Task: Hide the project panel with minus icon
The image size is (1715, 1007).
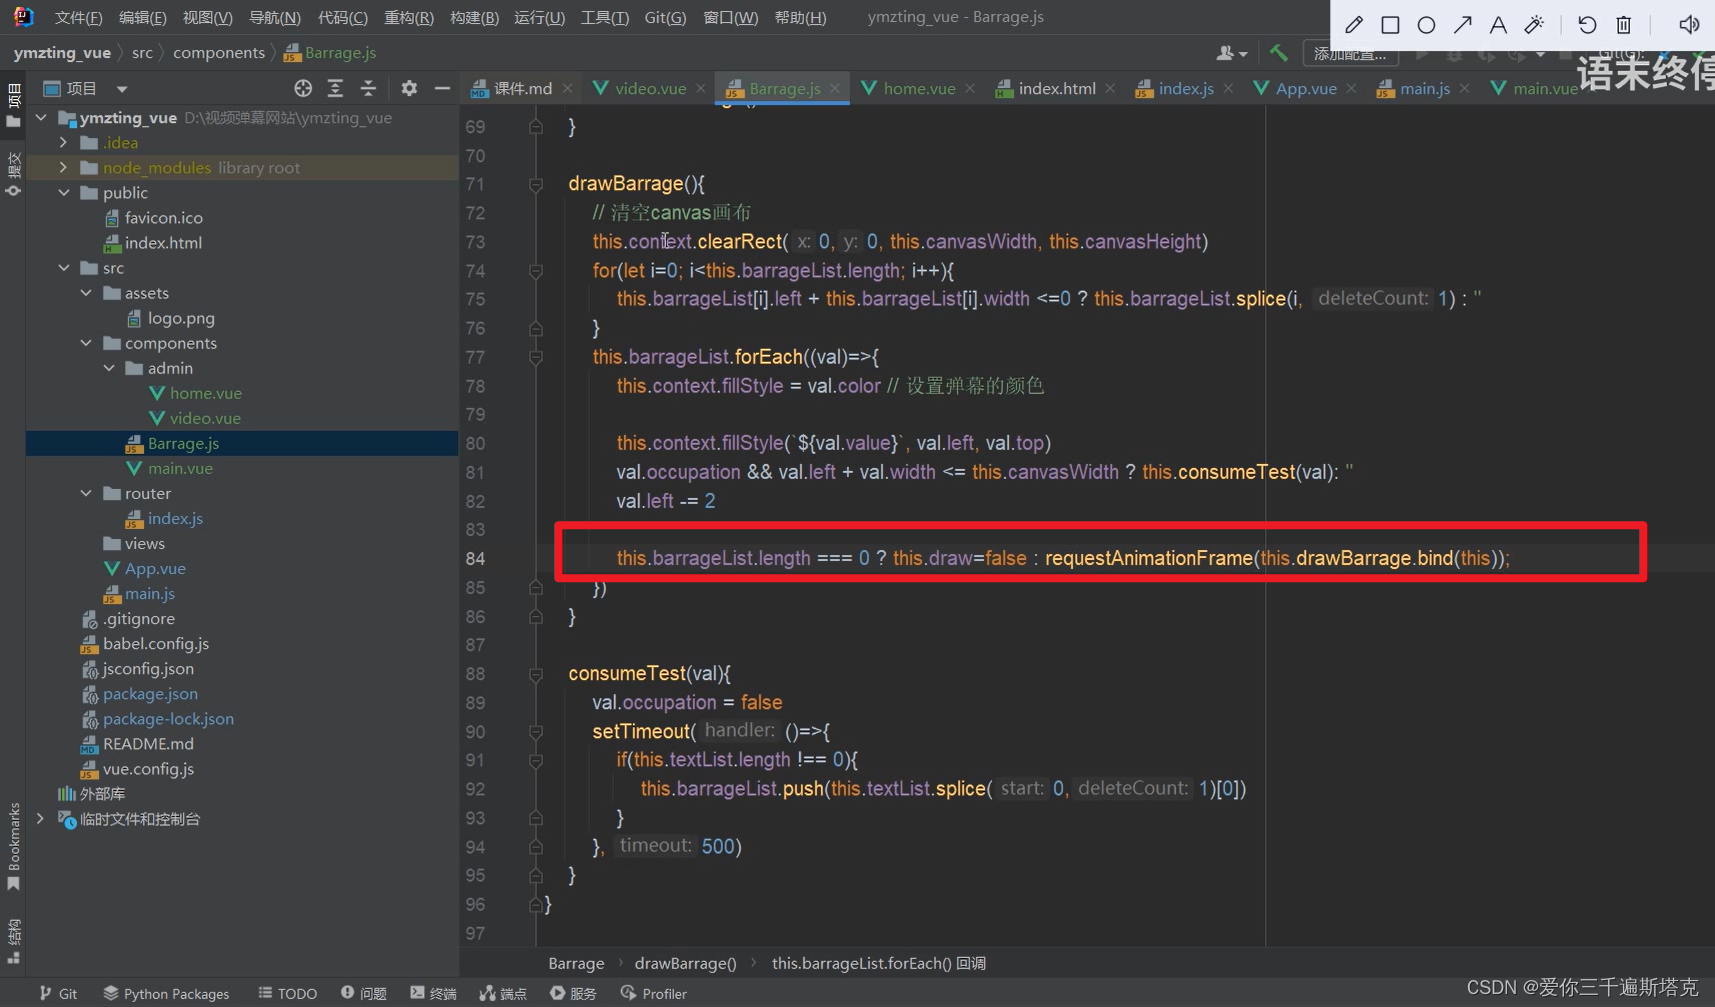Action: point(442,88)
